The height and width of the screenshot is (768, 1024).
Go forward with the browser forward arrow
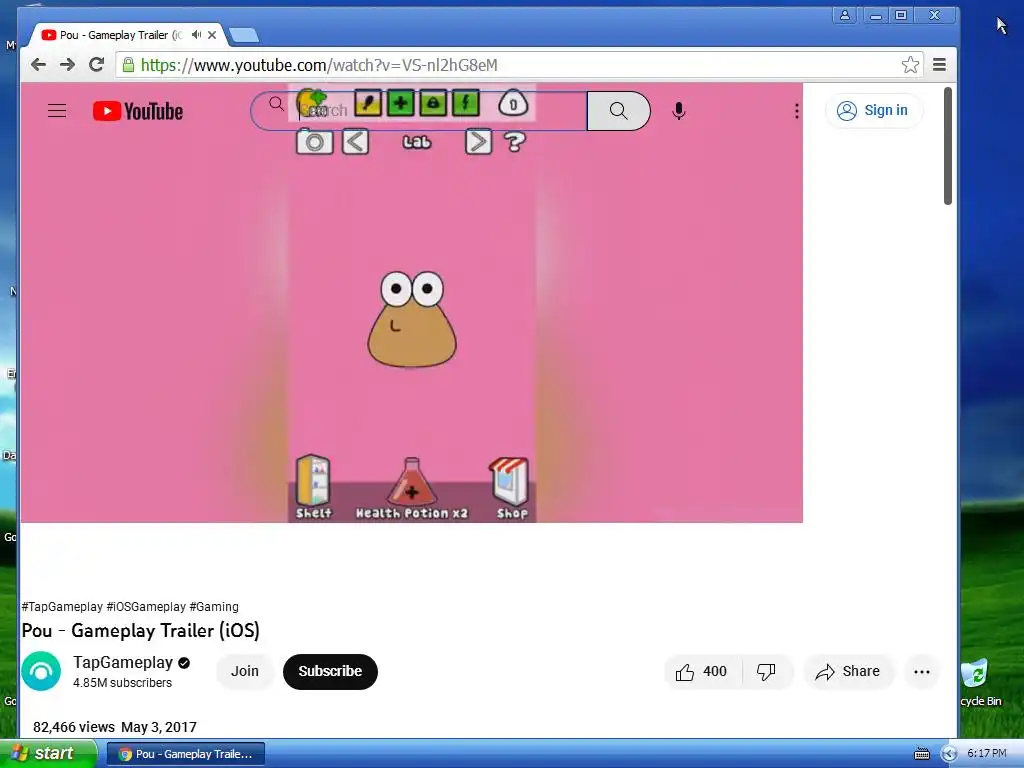click(67, 65)
